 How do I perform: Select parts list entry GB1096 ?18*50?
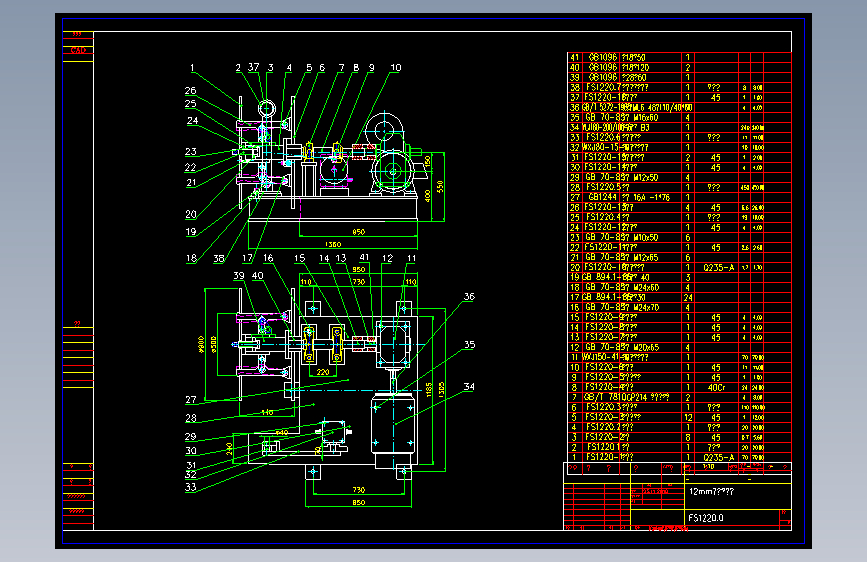617,58
